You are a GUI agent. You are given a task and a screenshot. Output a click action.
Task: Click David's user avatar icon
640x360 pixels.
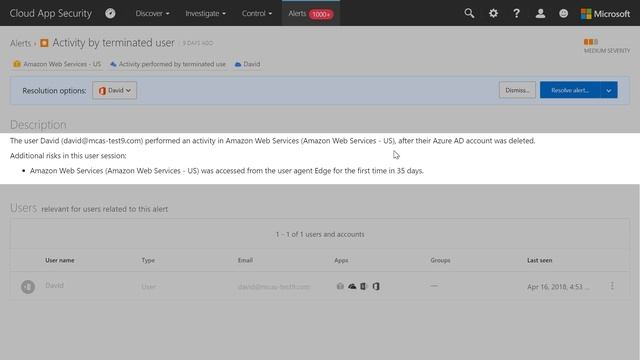pyautogui.click(x=28, y=287)
